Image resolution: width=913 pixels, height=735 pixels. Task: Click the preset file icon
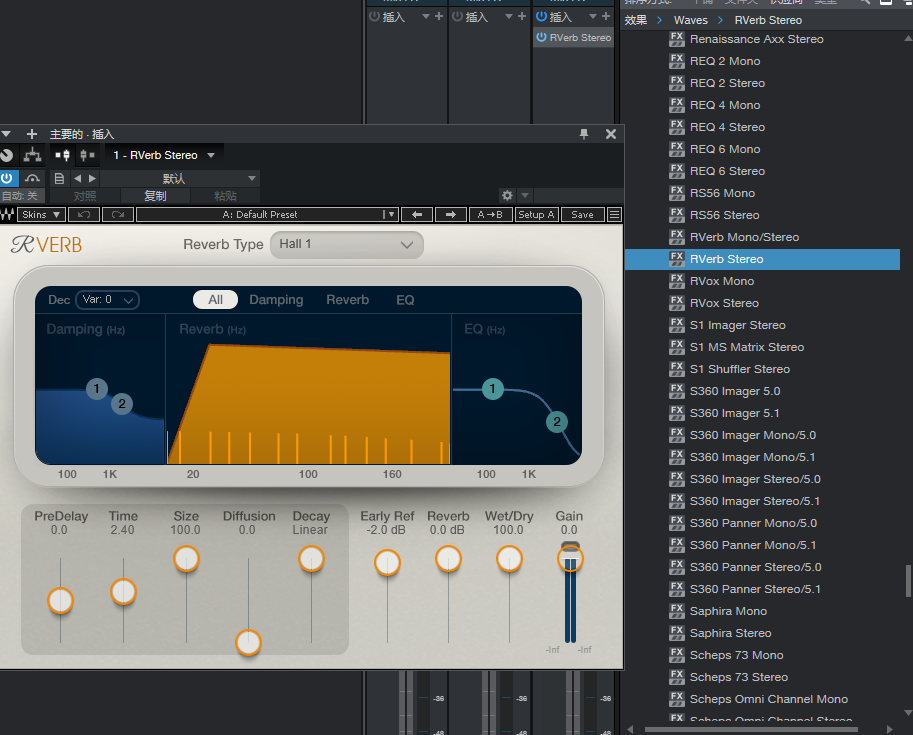click(x=59, y=178)
